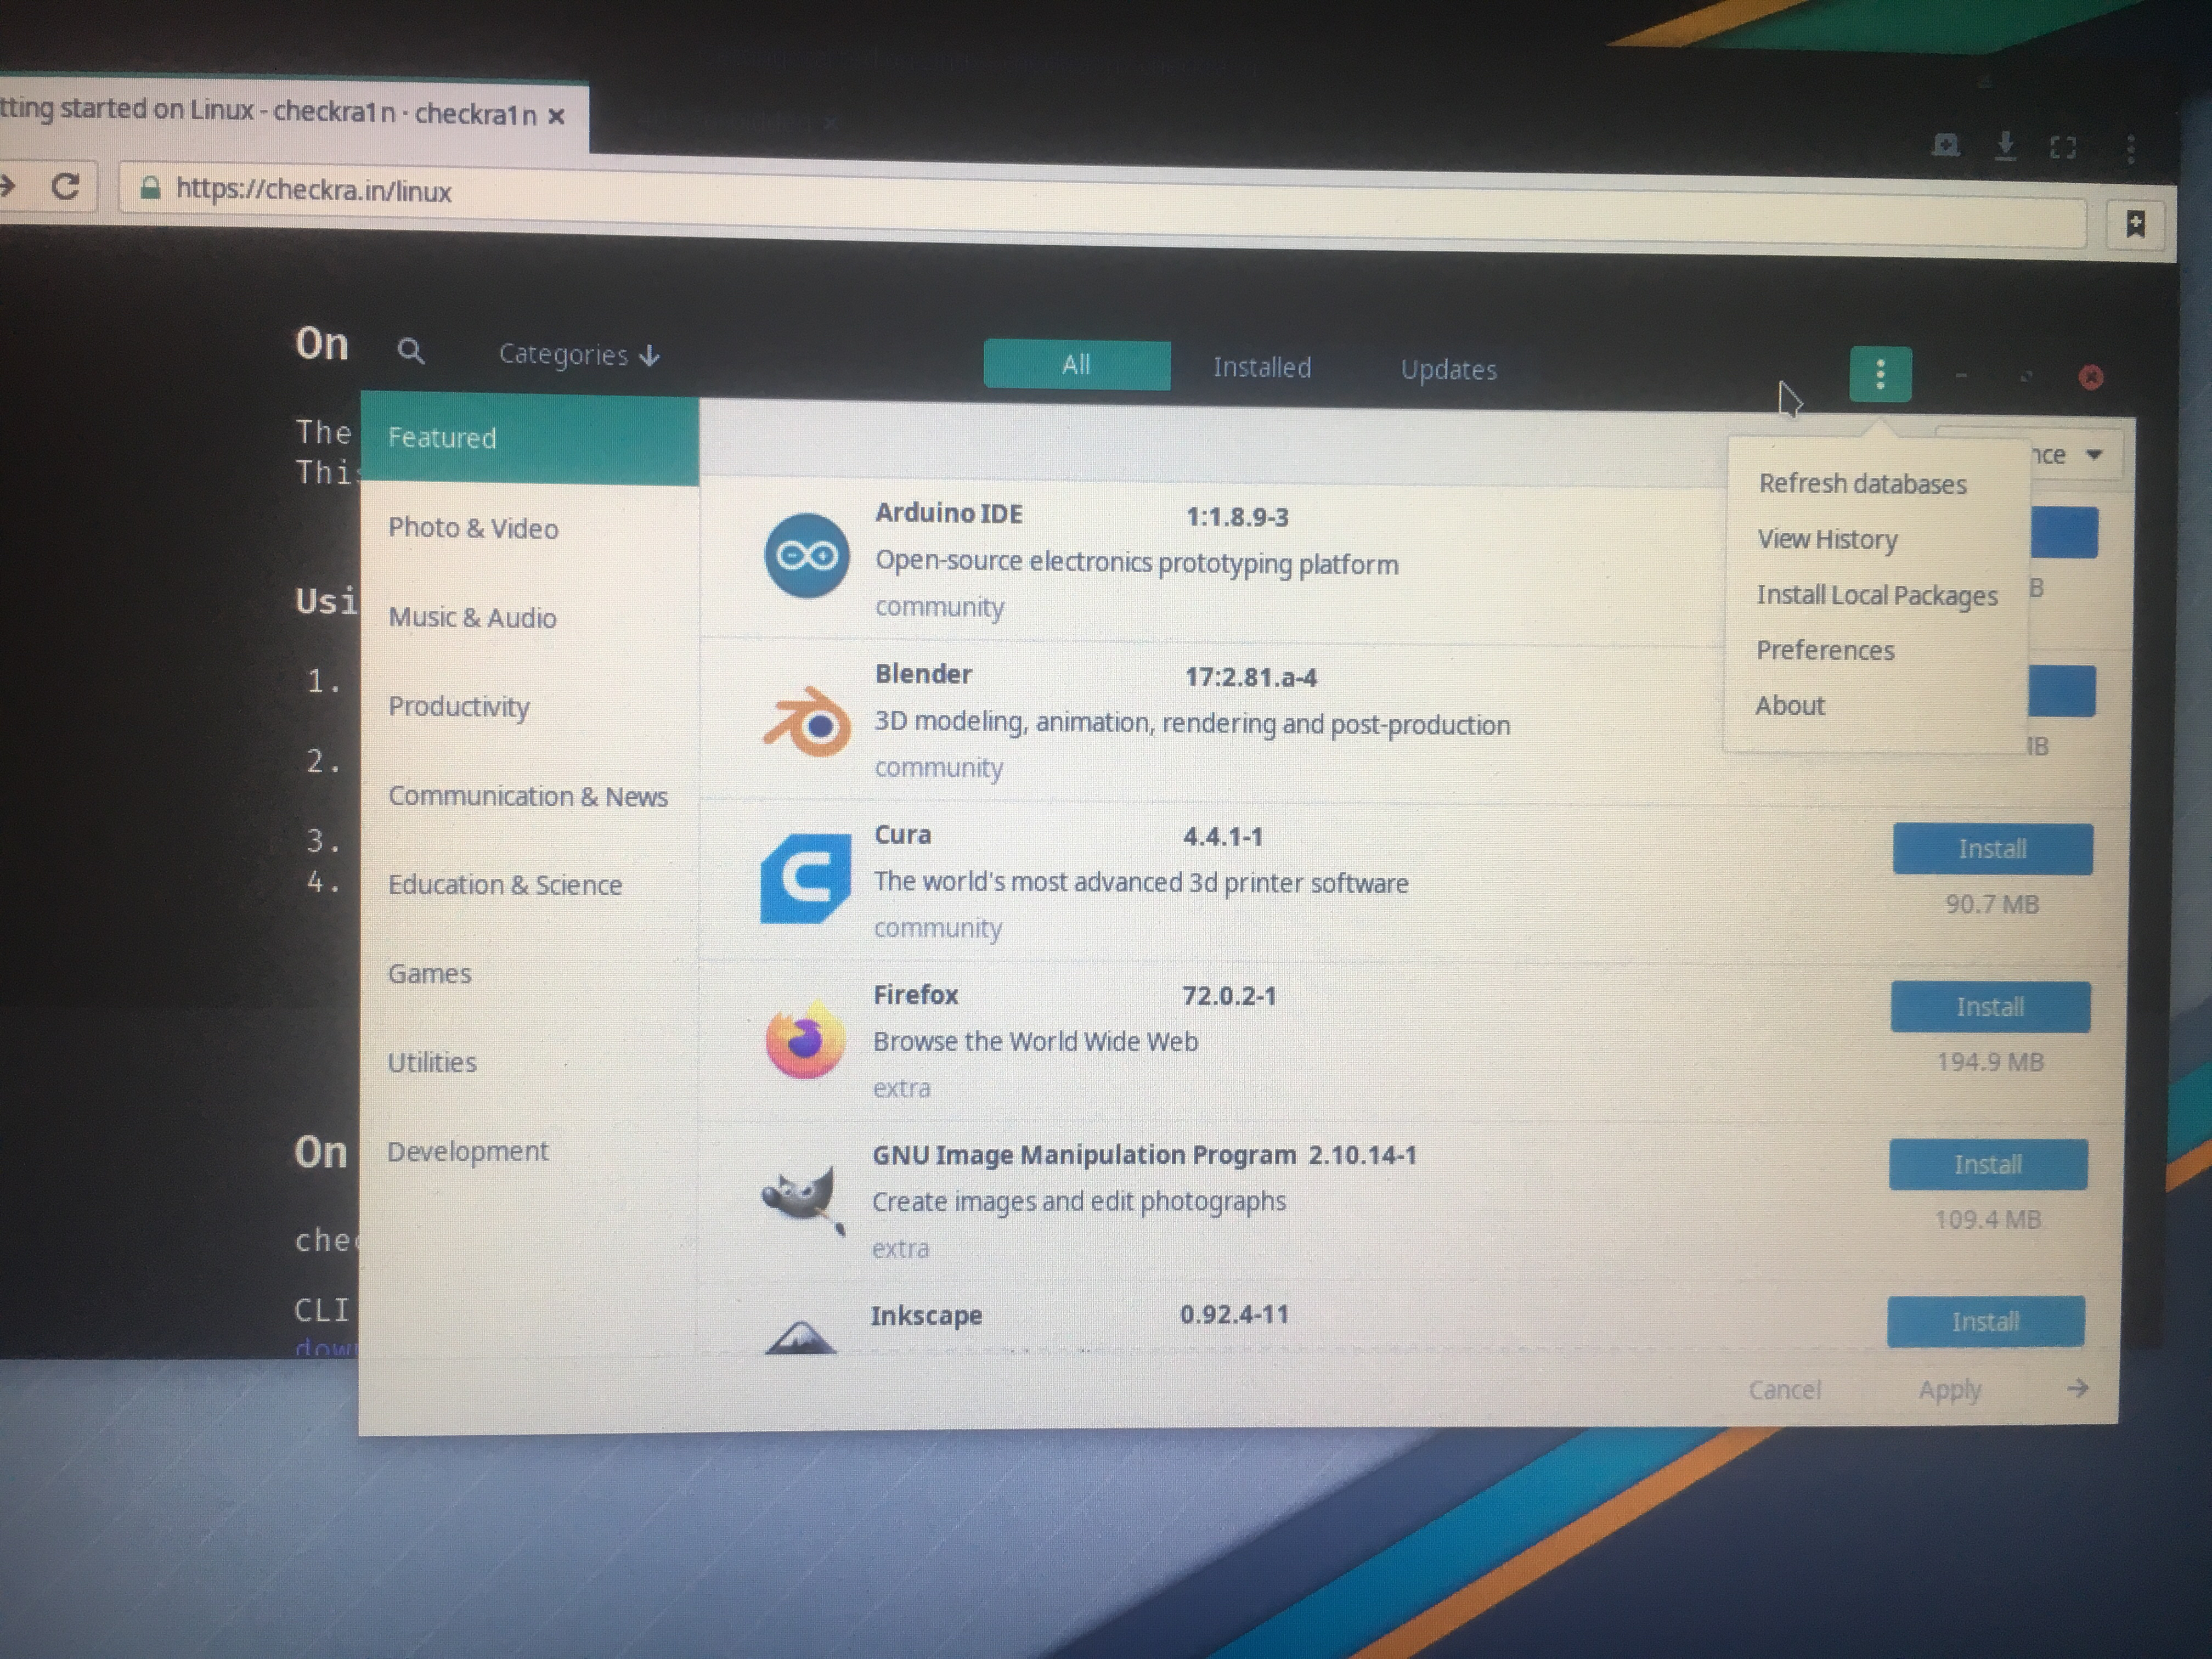
Task: Click the Firefox package title
Action: coord(915,995)
